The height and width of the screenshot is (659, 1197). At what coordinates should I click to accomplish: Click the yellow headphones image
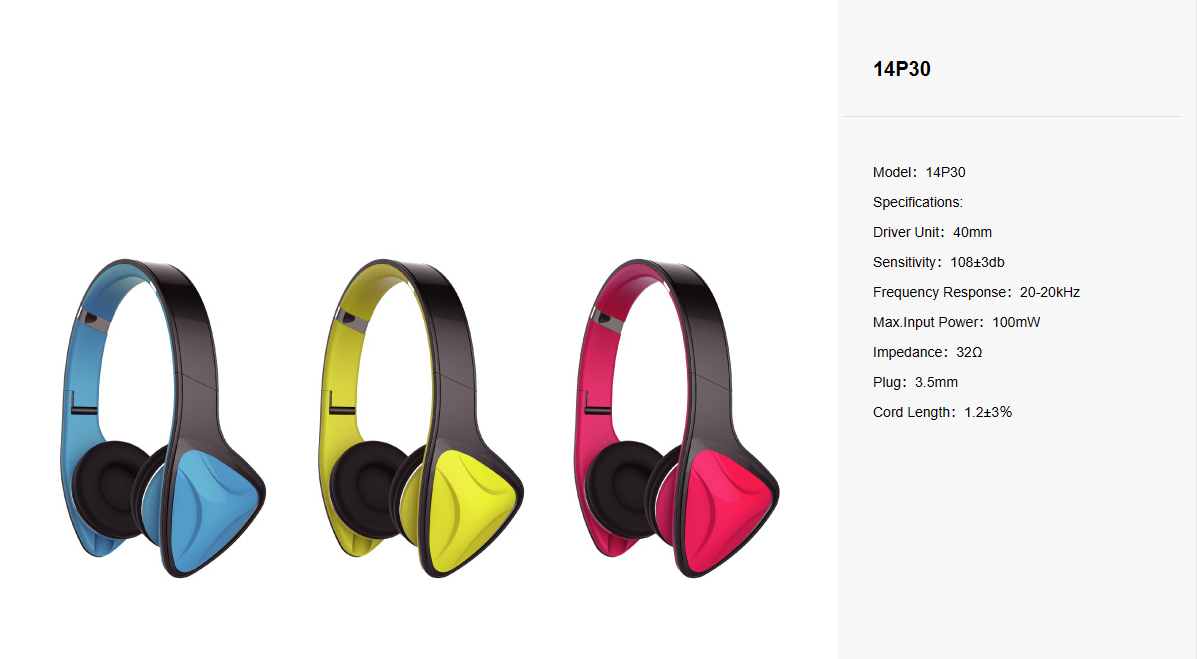(421, 418)
